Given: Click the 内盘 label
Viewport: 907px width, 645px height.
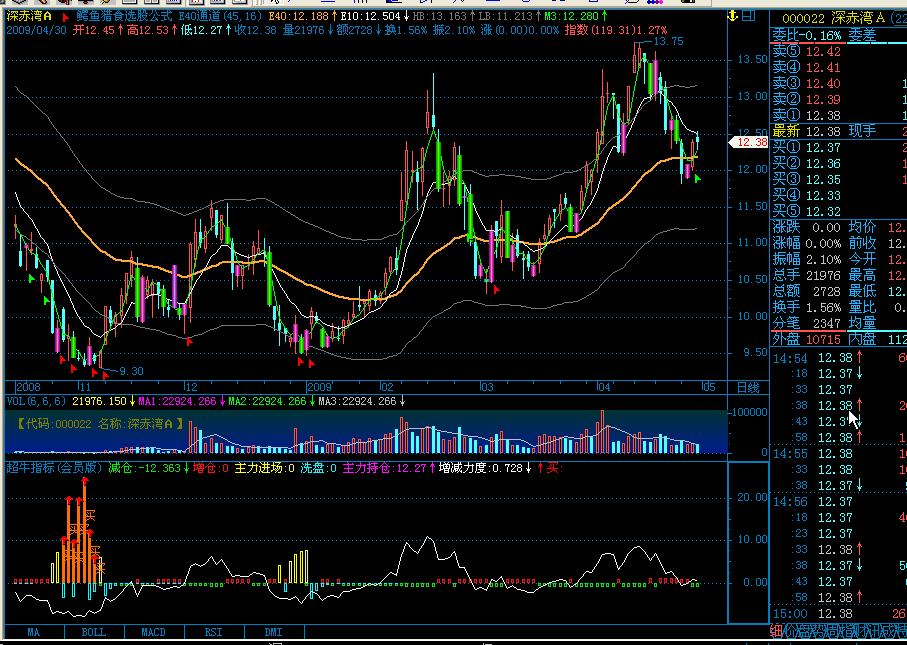Looking at the screenshot, I should [862, 340].
